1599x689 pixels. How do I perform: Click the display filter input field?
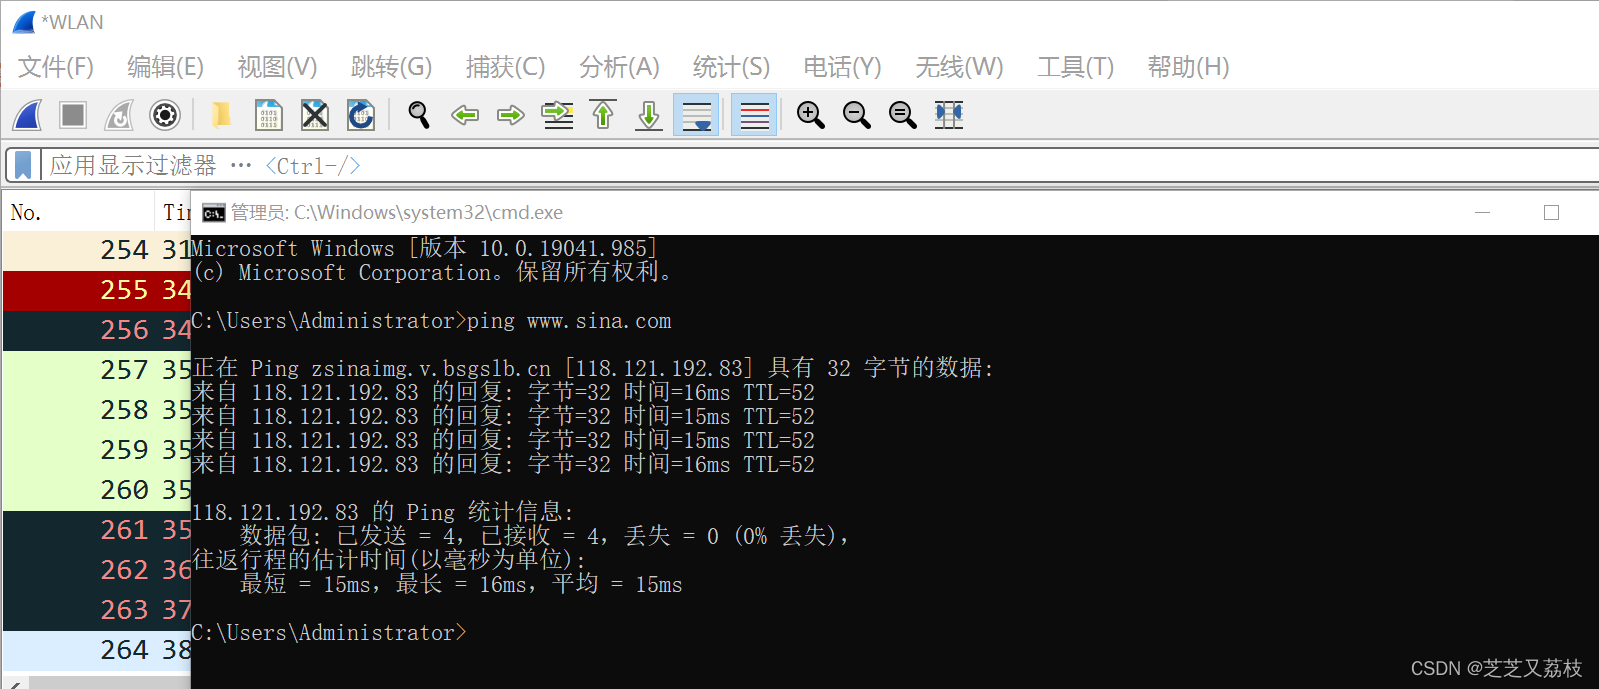pos(820,165)
